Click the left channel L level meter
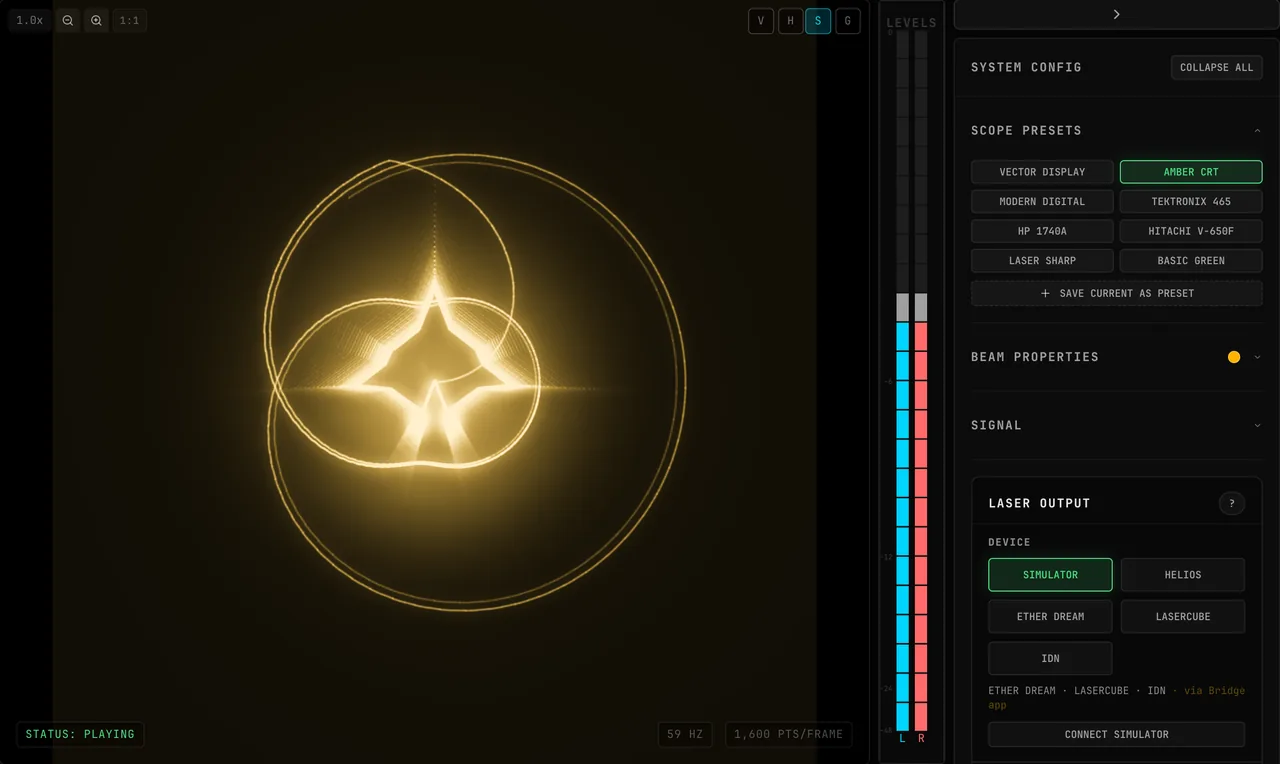 (x=902, y=381)
